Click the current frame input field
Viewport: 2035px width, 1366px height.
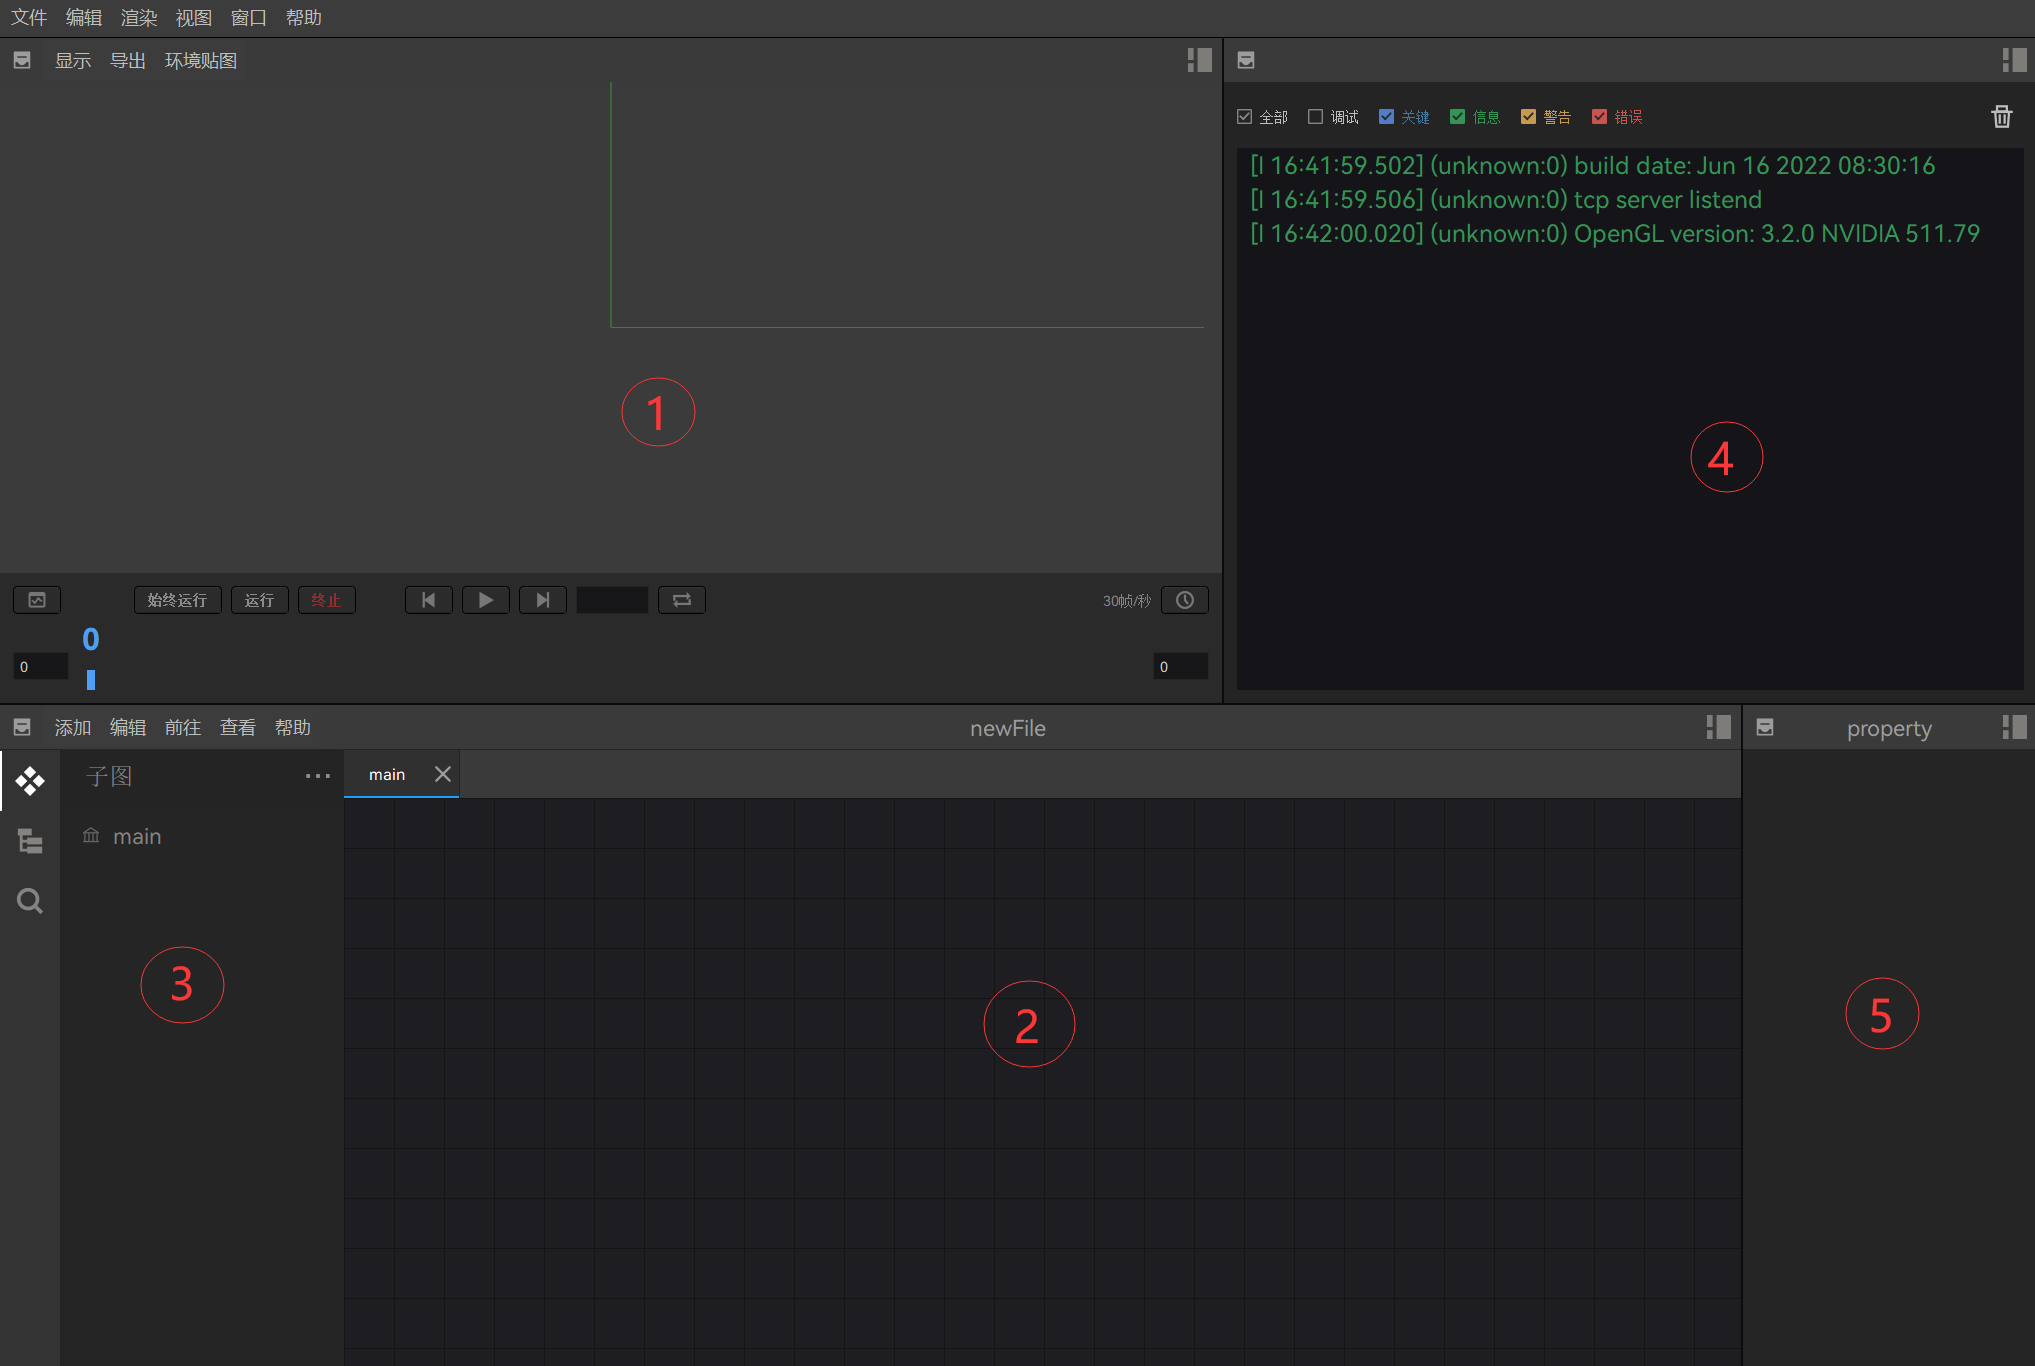tap(612, 600)
